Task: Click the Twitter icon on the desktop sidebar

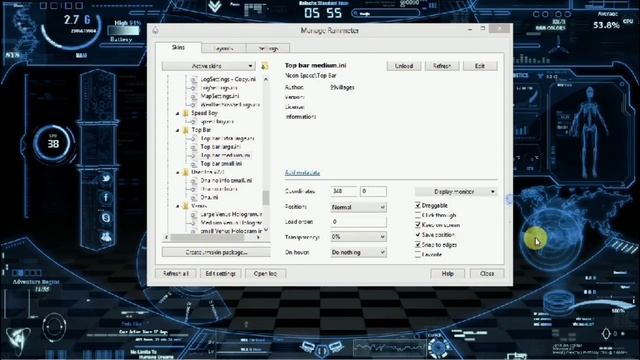Action: [x=106, y=178]
